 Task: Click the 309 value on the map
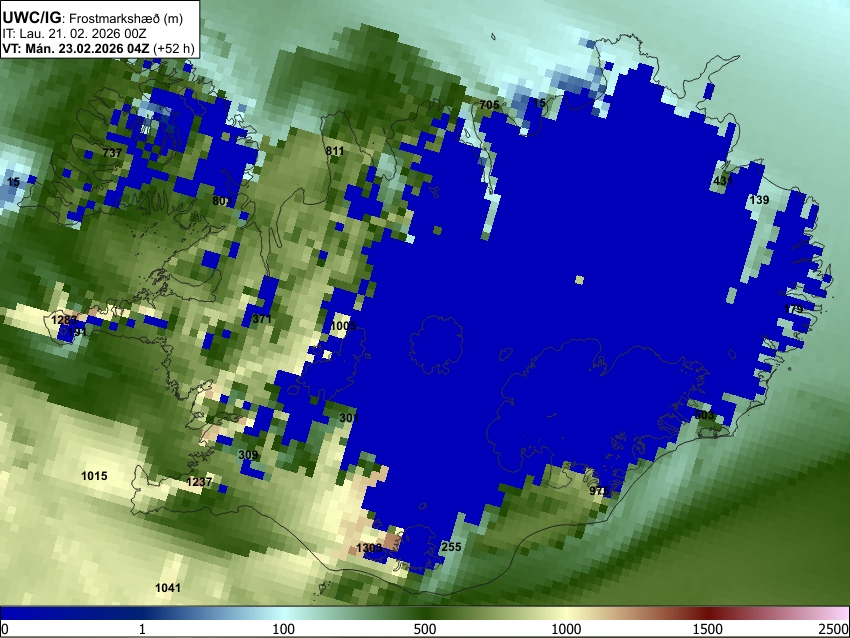click(x=248, y=455)
